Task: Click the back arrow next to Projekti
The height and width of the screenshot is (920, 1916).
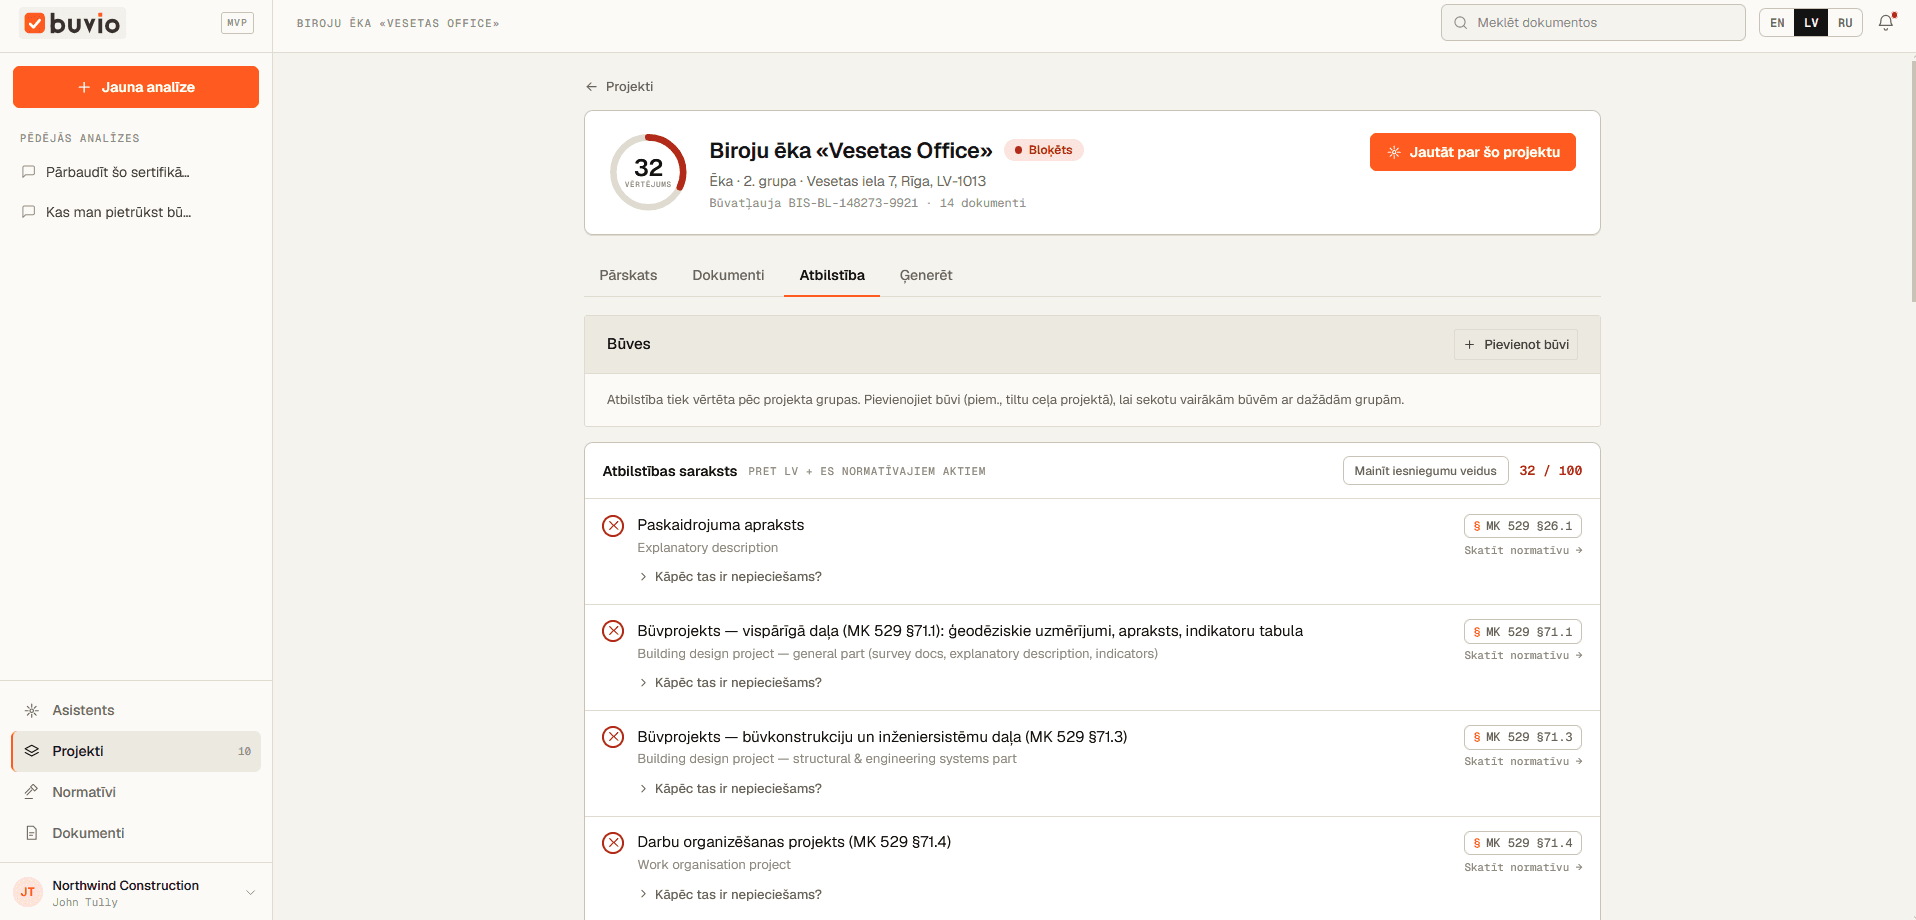Action: 592,87
